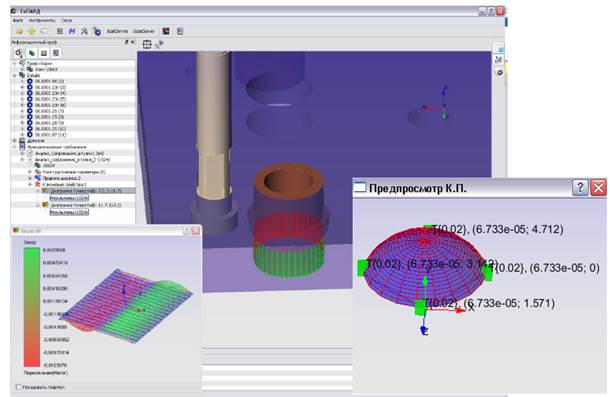Viewport: 610px width, 397px height.
Task: Click the axes orientation icon above 3D viewport
Action: (159, 44)
